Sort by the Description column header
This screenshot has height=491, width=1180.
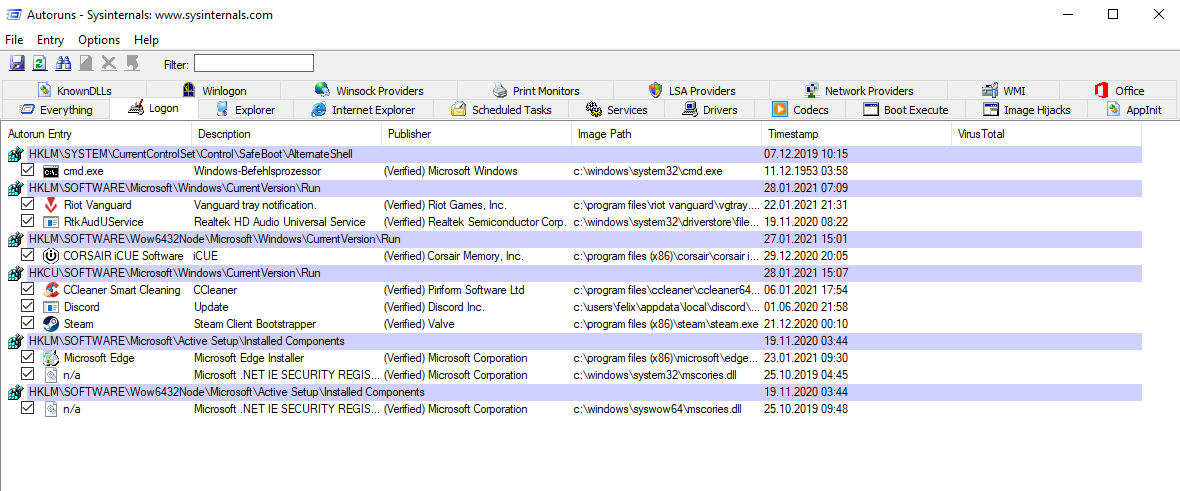287,134
